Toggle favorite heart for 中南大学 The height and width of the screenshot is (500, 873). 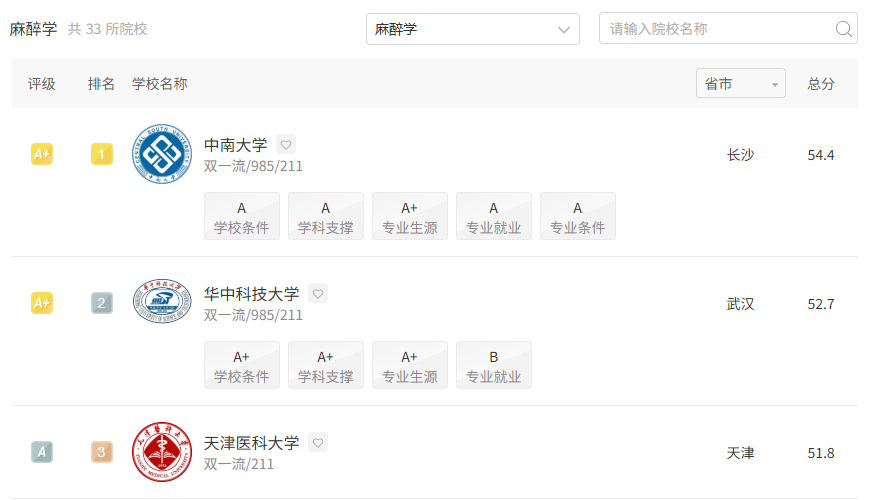click(x=286, y=145)
